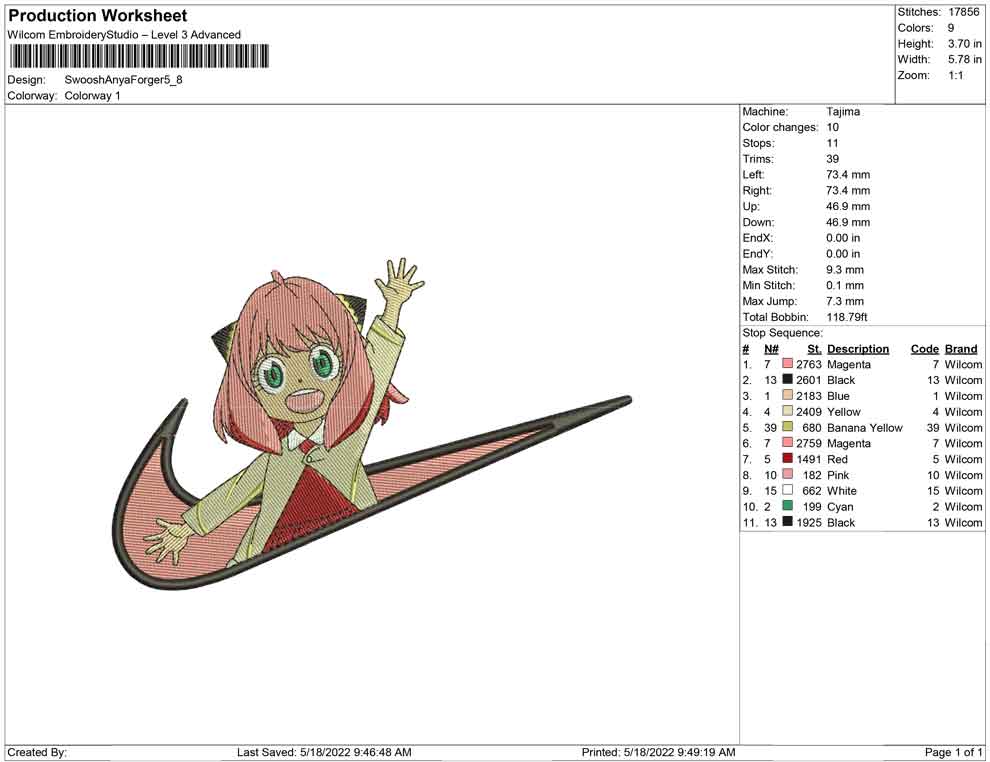Select the Magenta 2763 color swatch
Viewport: 990px width, 762px height.
(x=787, y=364)
